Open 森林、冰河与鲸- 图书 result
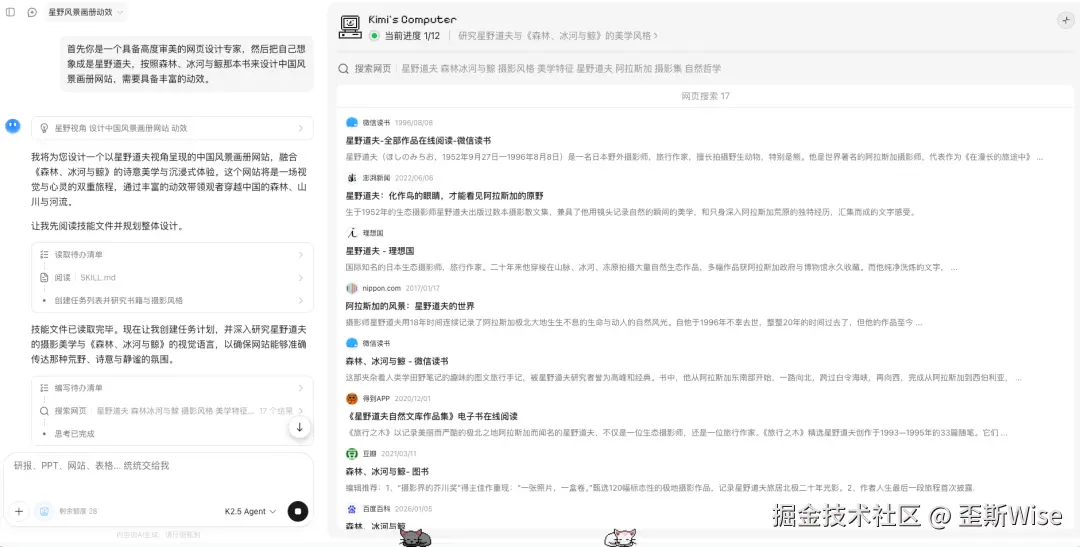 (387, 471)
